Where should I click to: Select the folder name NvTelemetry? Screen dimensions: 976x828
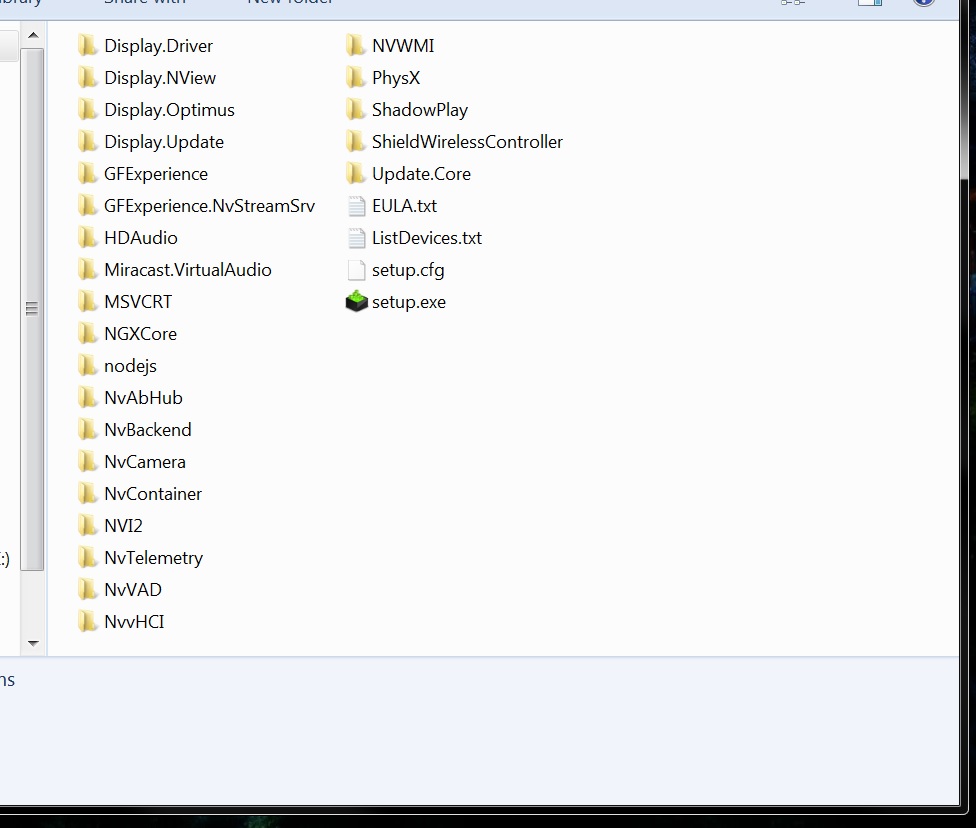(x=153, y=558)
